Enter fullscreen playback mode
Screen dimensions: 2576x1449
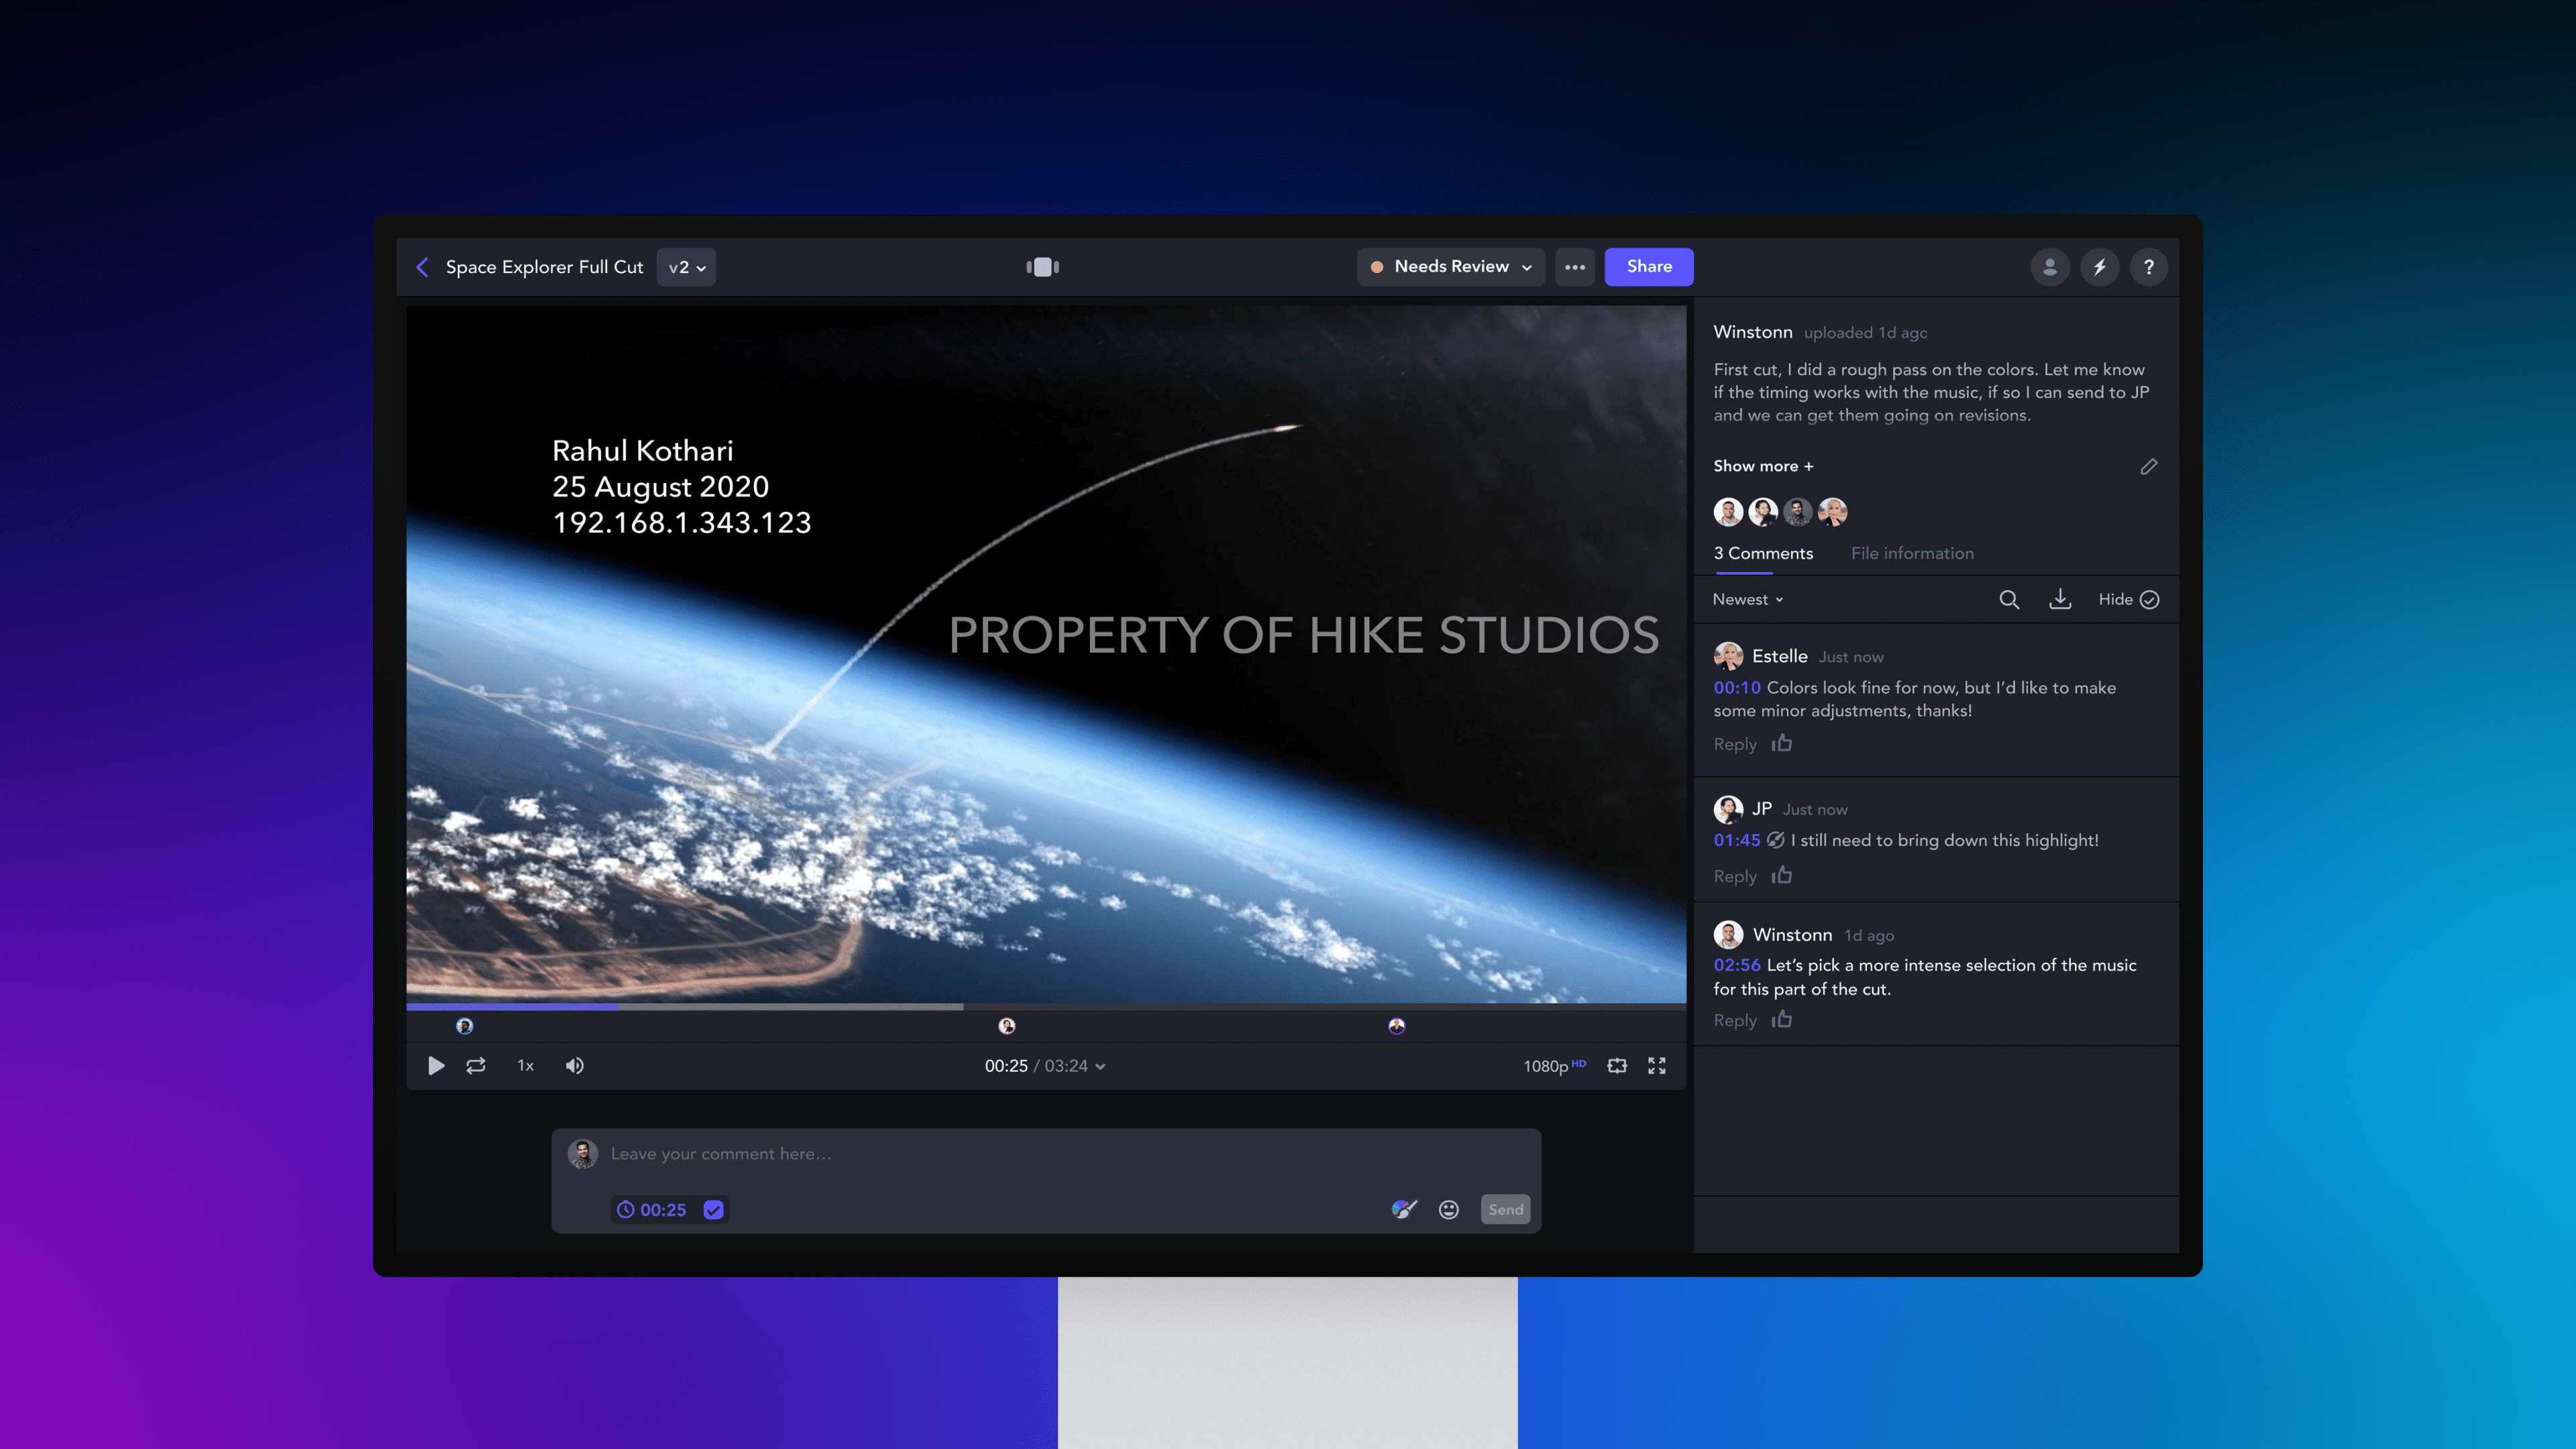click(x=1657, y=1066)
